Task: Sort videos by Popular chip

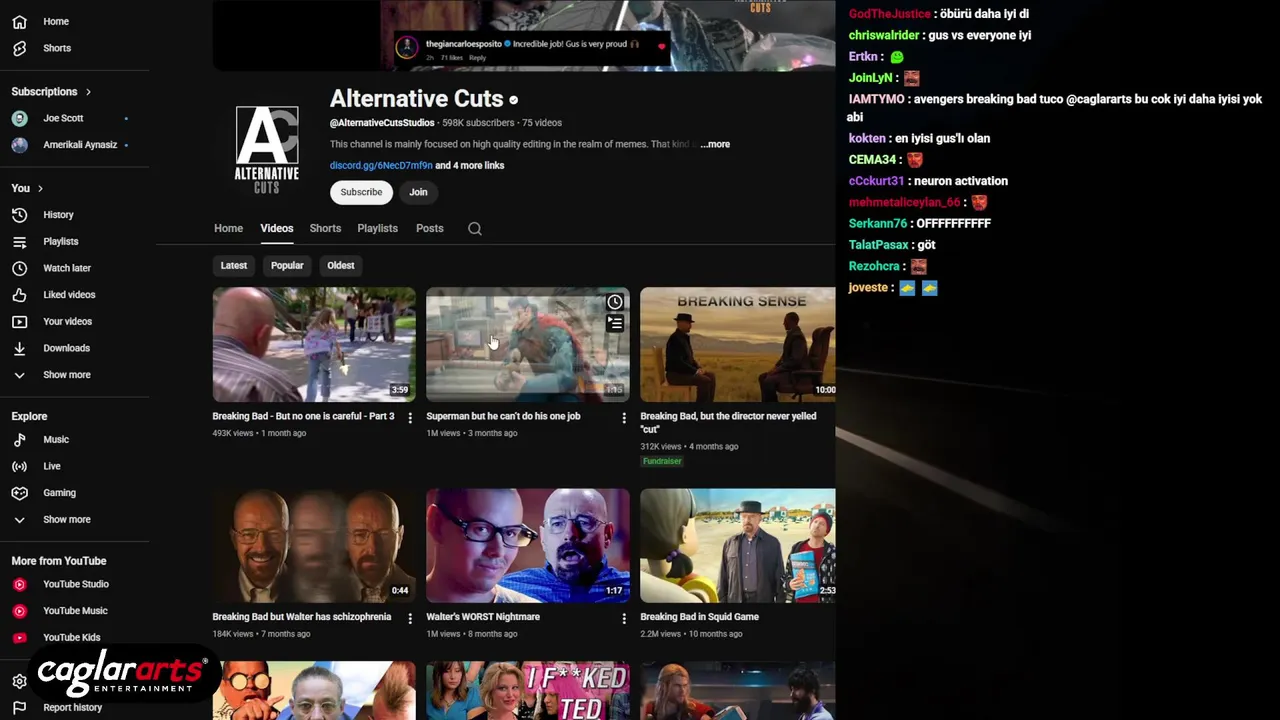Action: (287, 265)
